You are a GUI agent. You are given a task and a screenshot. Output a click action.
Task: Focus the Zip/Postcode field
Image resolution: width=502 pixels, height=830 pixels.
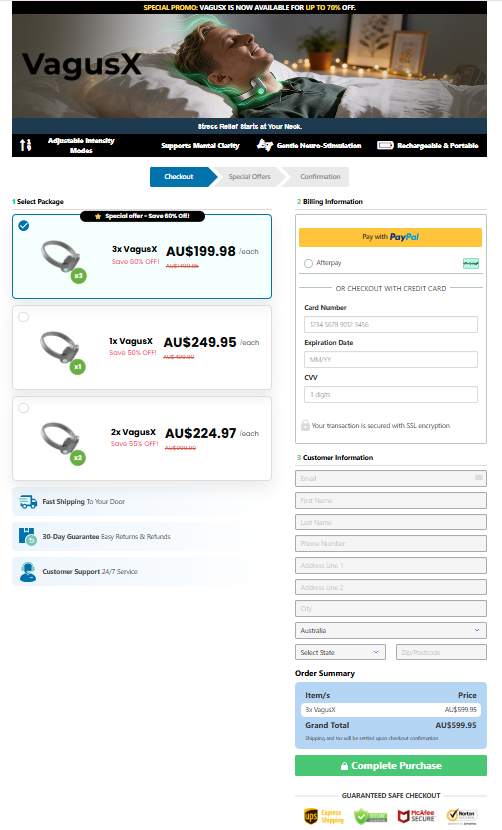(441, 652)
